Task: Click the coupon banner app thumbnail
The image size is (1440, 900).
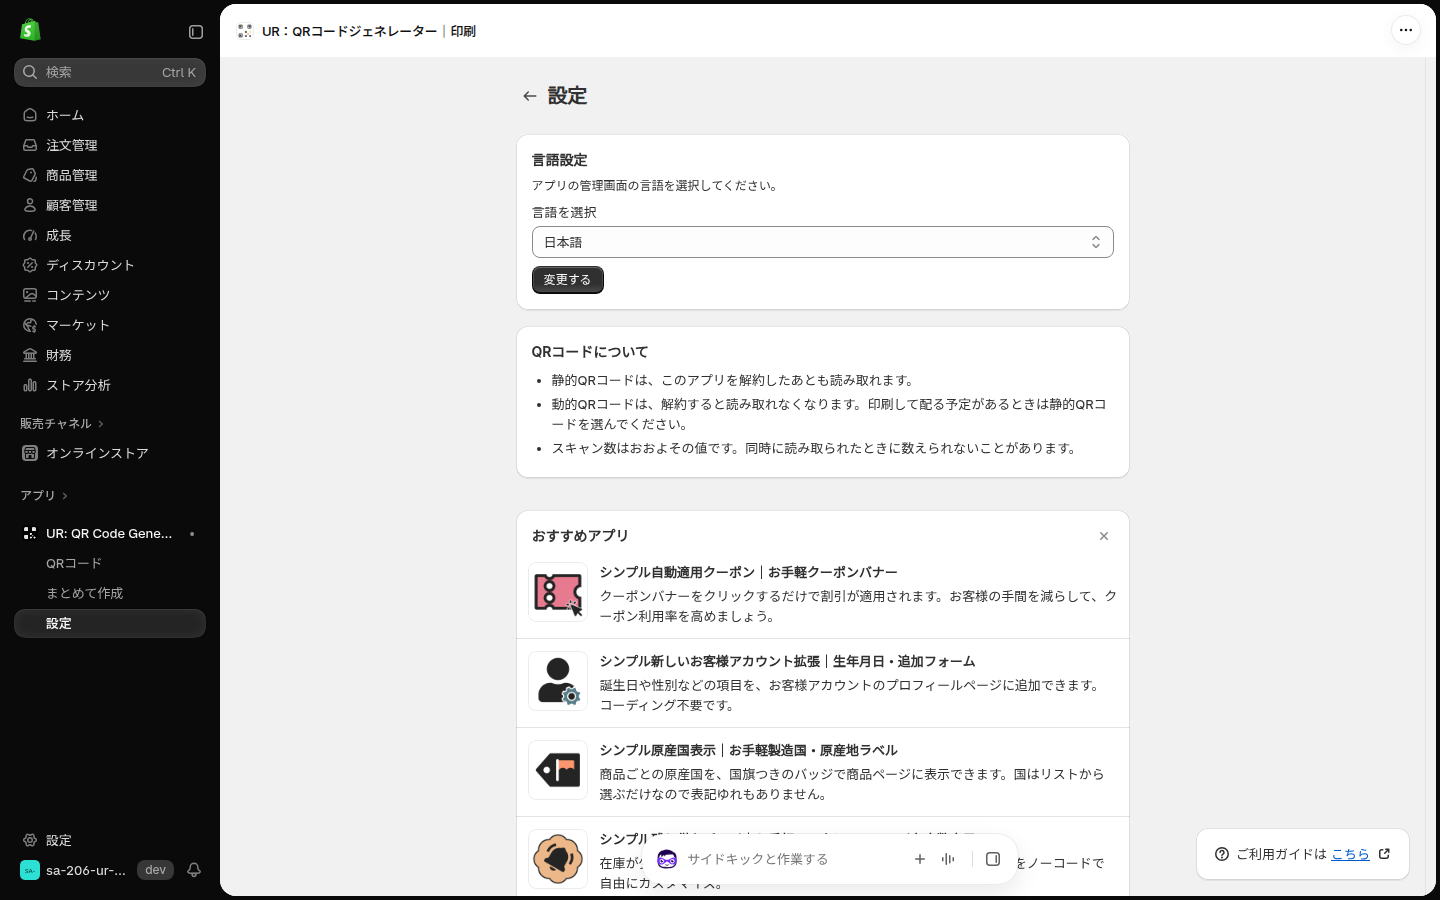Action: pyautogui.click(x=558, y=592)
